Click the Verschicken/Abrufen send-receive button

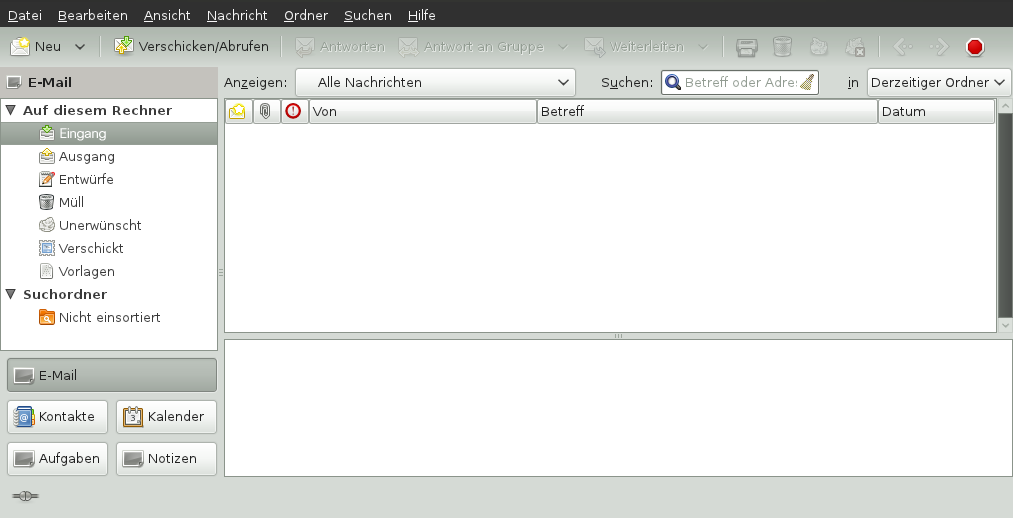click(191, 46)
